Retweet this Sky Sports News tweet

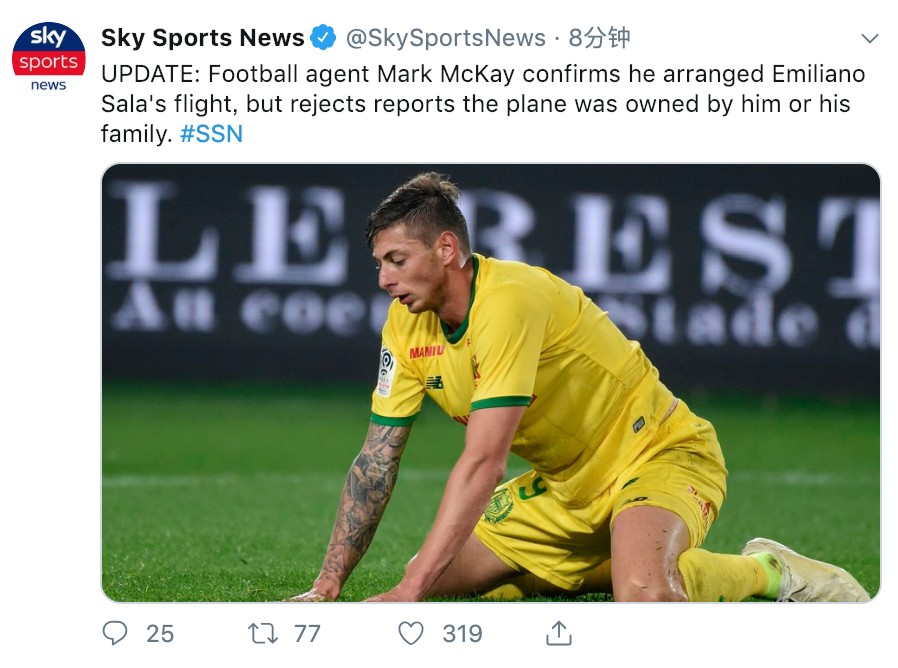pos(261,633)
